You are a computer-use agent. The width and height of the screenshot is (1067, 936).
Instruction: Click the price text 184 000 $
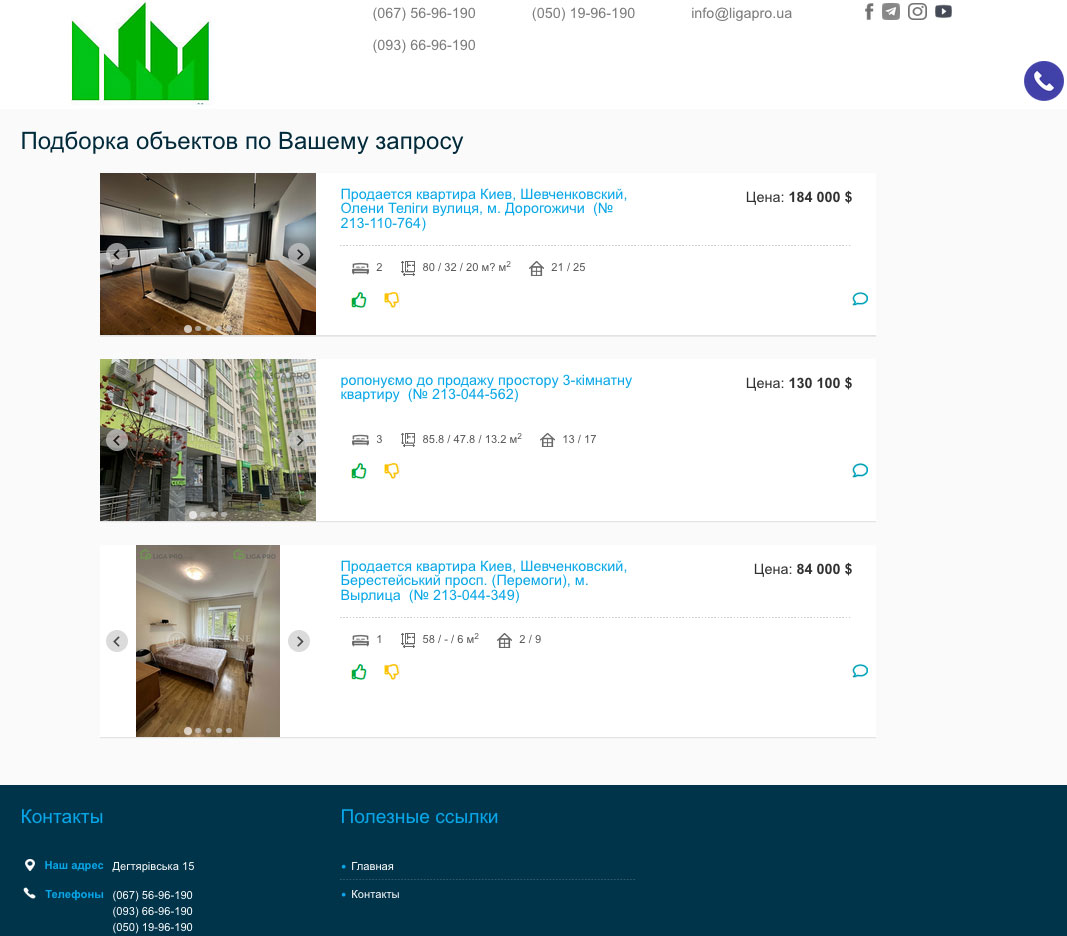click(x=820, y=197)
